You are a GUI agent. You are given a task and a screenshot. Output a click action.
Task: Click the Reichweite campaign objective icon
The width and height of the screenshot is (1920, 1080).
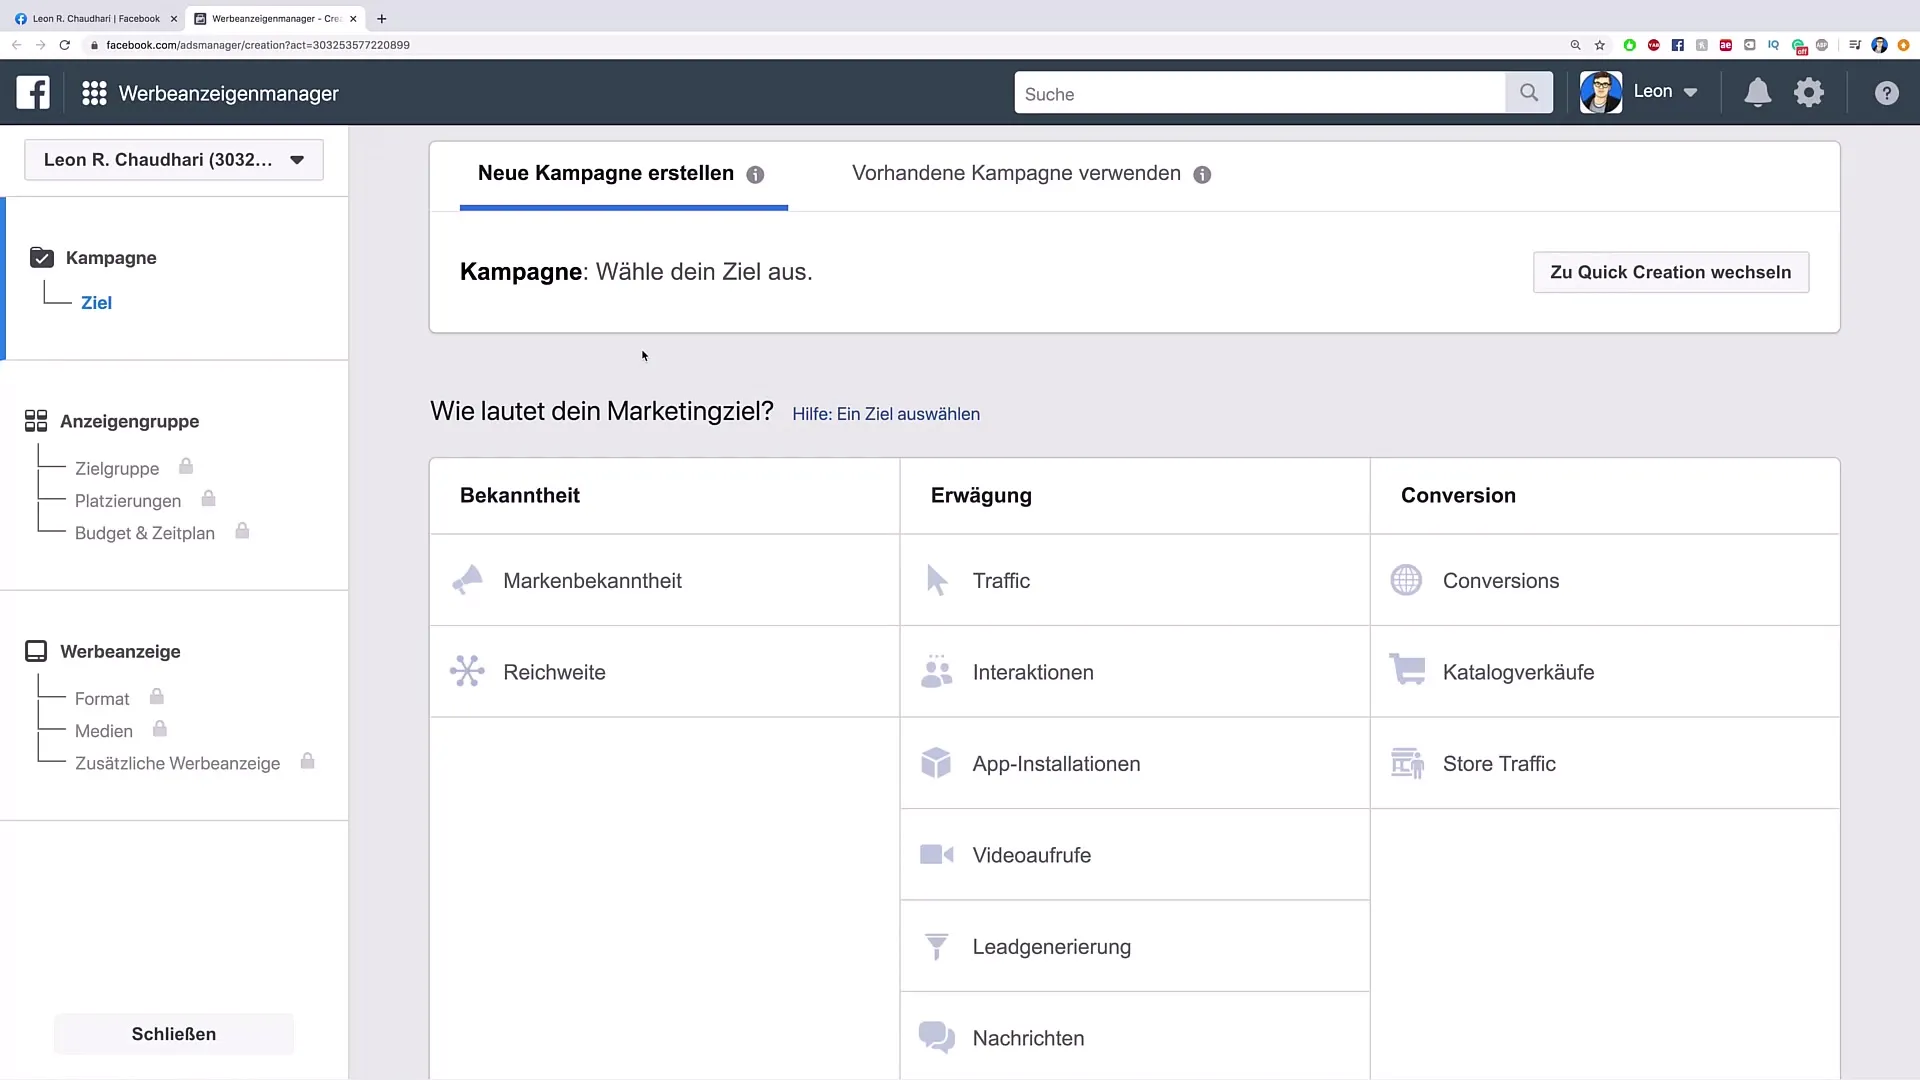[467, 671]
